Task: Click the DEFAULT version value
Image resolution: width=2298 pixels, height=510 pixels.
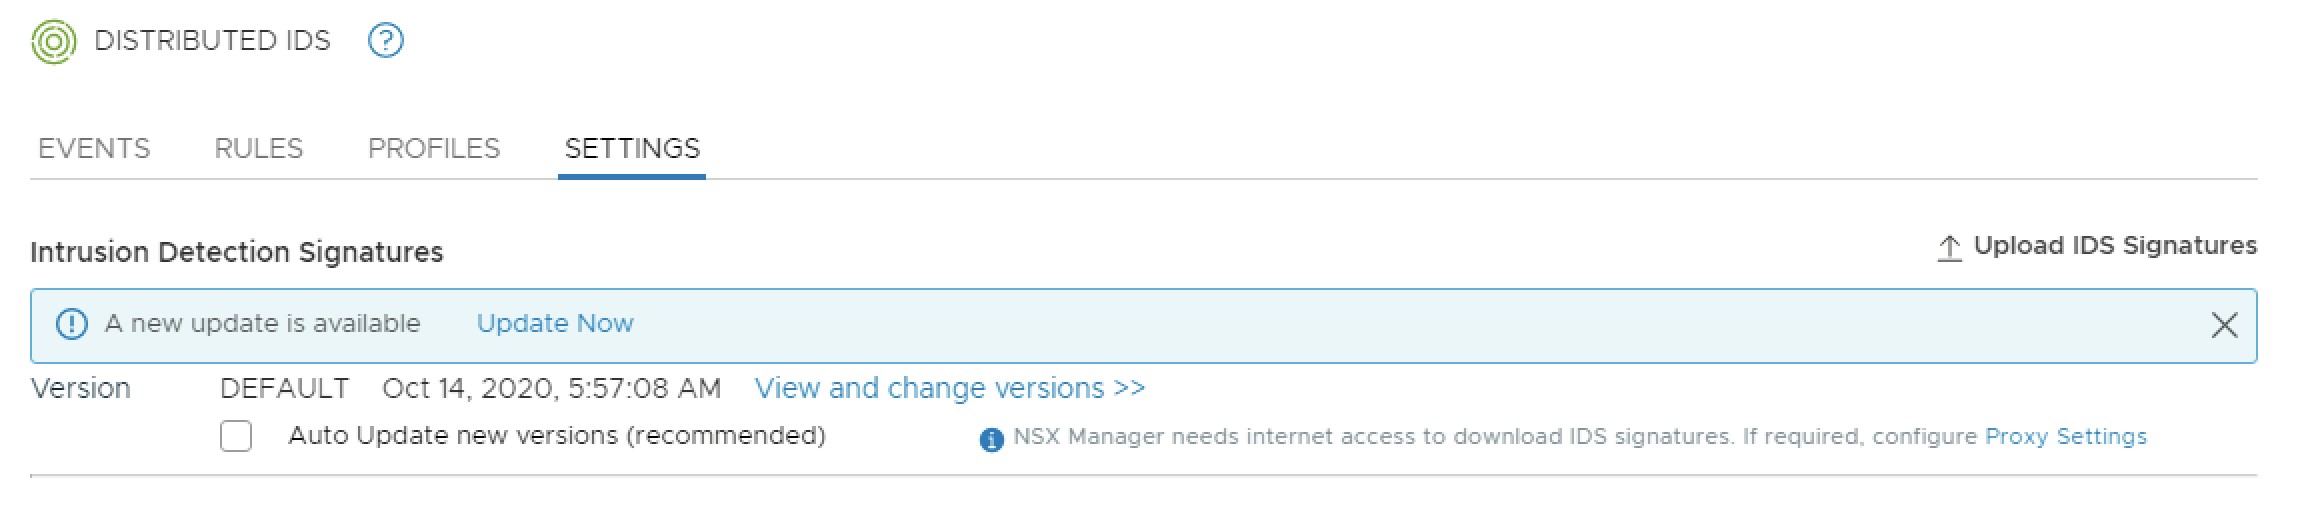Action: [x=285, y=388]
